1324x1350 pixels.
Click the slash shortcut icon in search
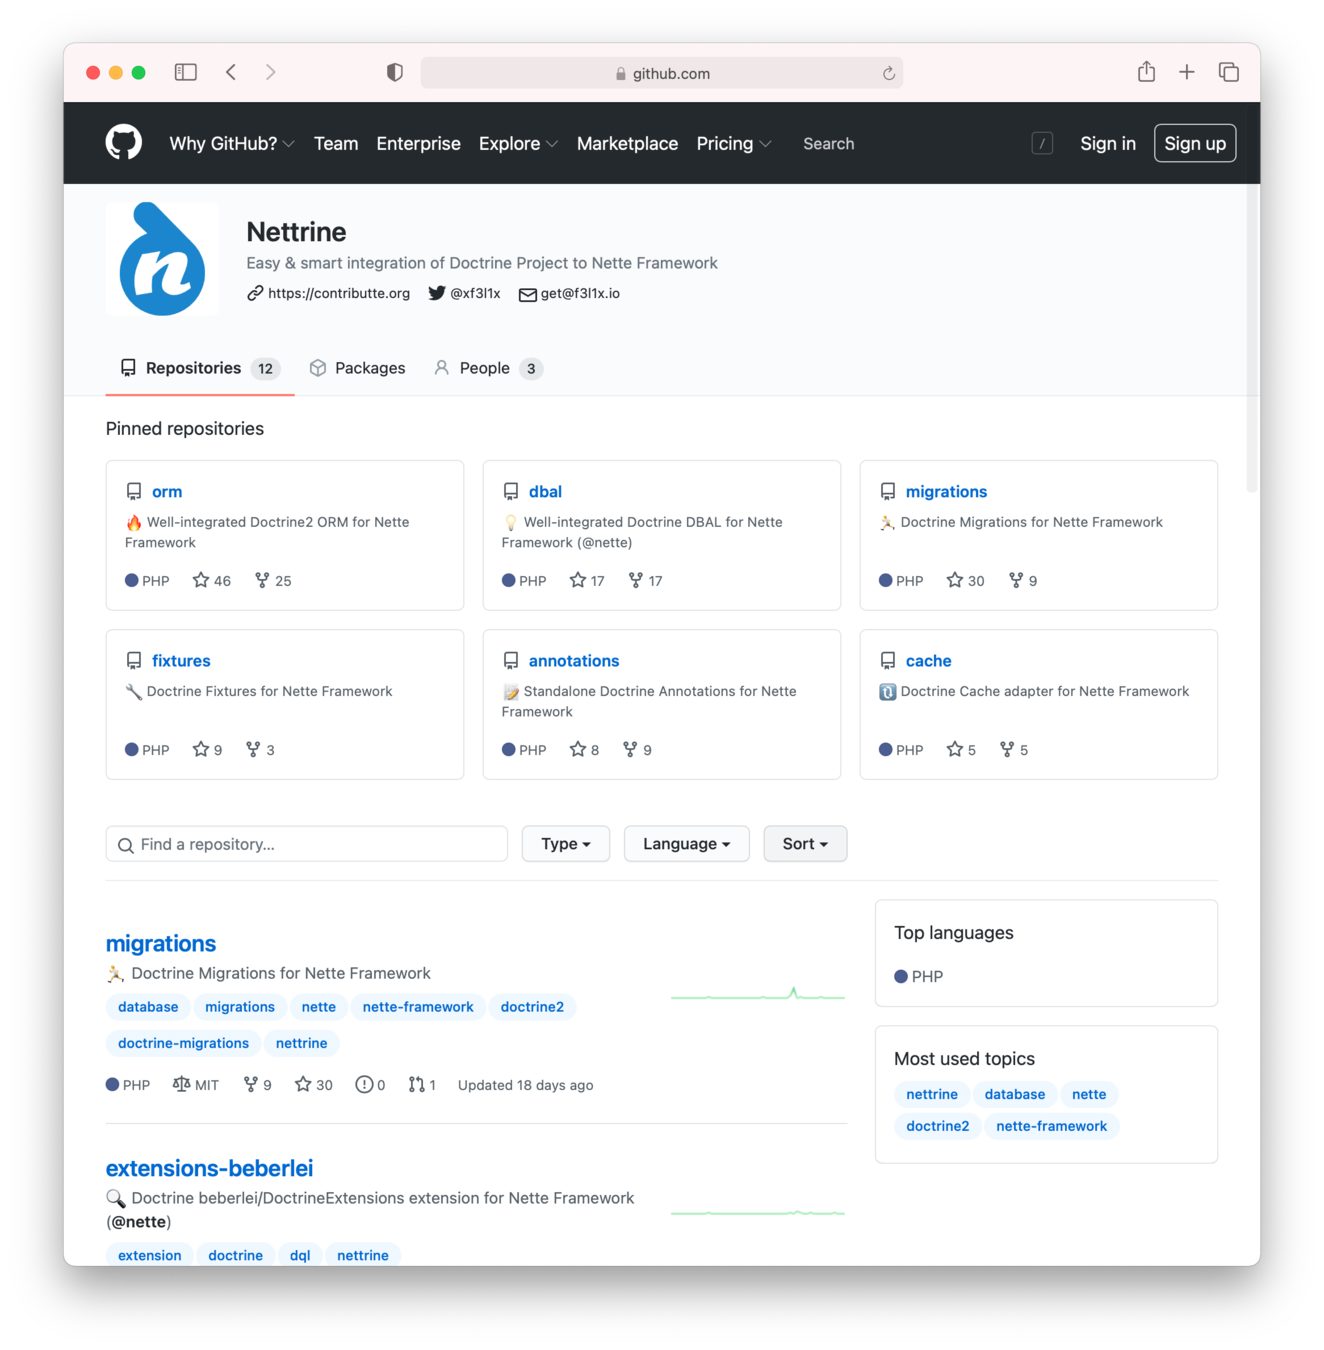point(1042,144)
